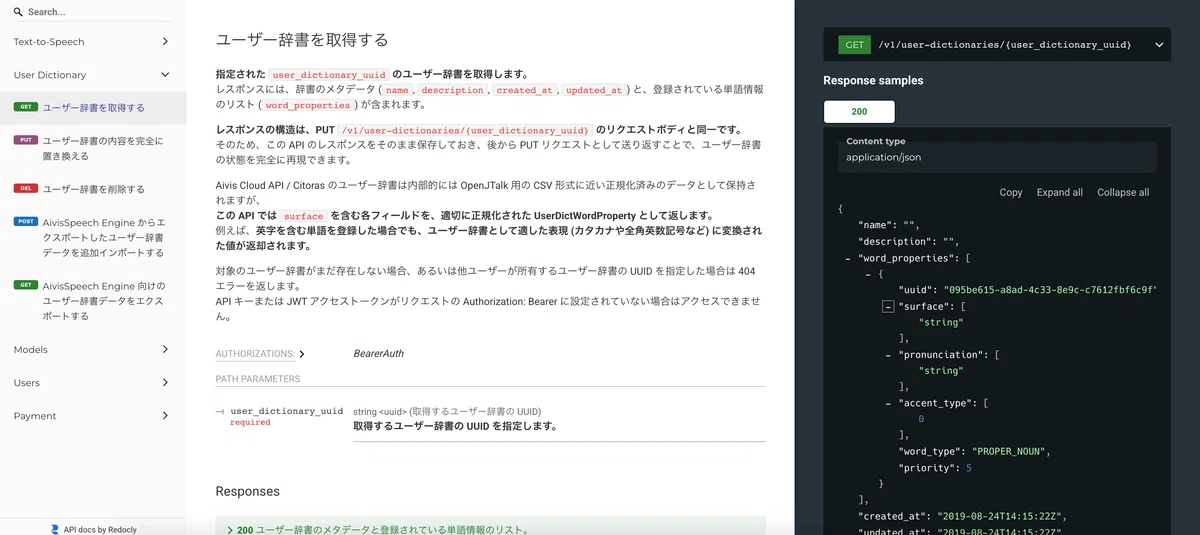Select the 200 response sample tab
Image resolution: width=1200 pixels, height=535 pixels.
point(859,111)
